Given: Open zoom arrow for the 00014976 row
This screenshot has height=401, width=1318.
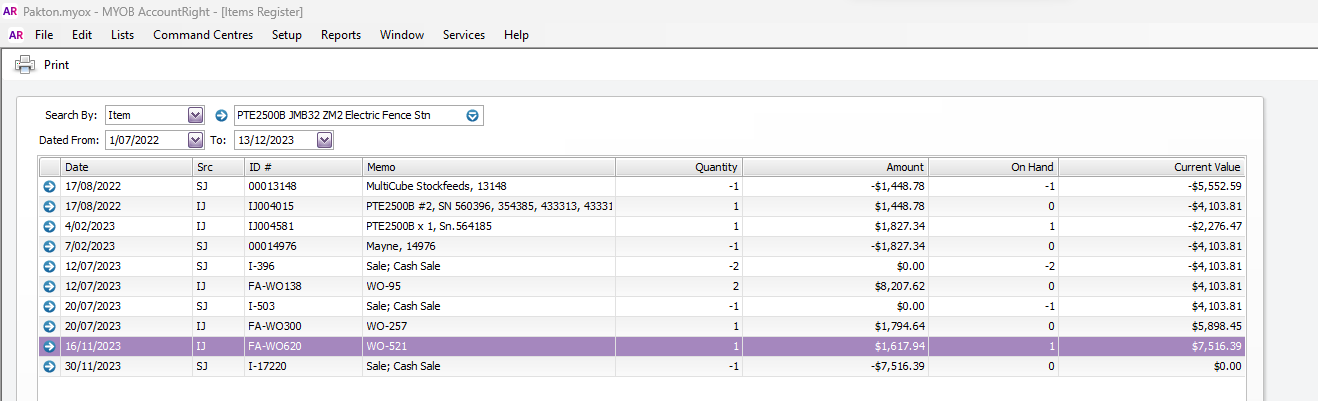Looking at the screenshot, I should tap(49, 246).
